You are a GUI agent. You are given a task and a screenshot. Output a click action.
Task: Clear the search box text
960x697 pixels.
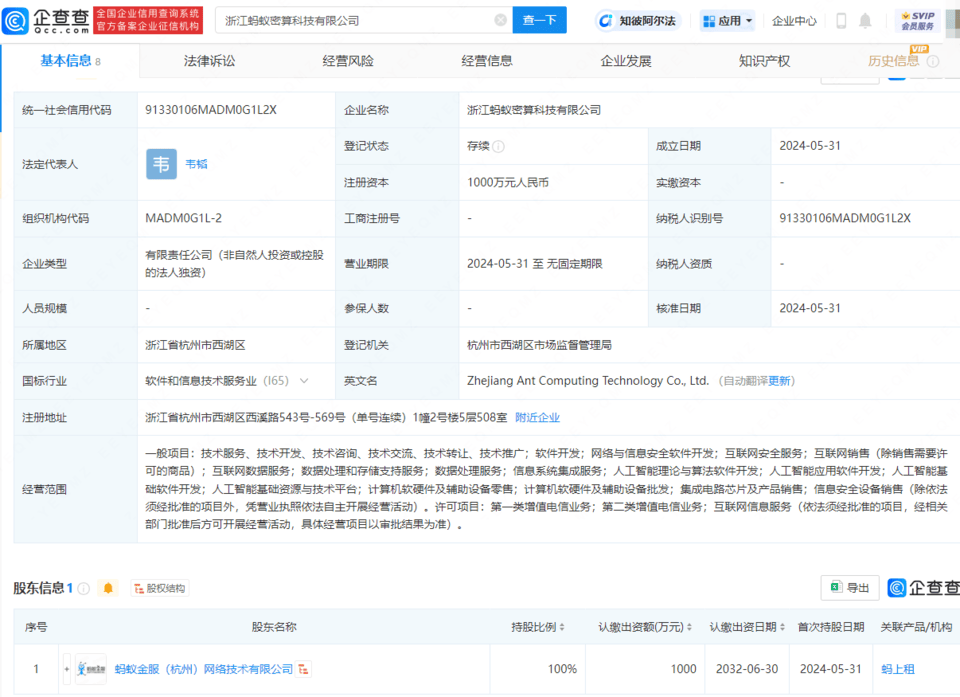tap(500, 20)
